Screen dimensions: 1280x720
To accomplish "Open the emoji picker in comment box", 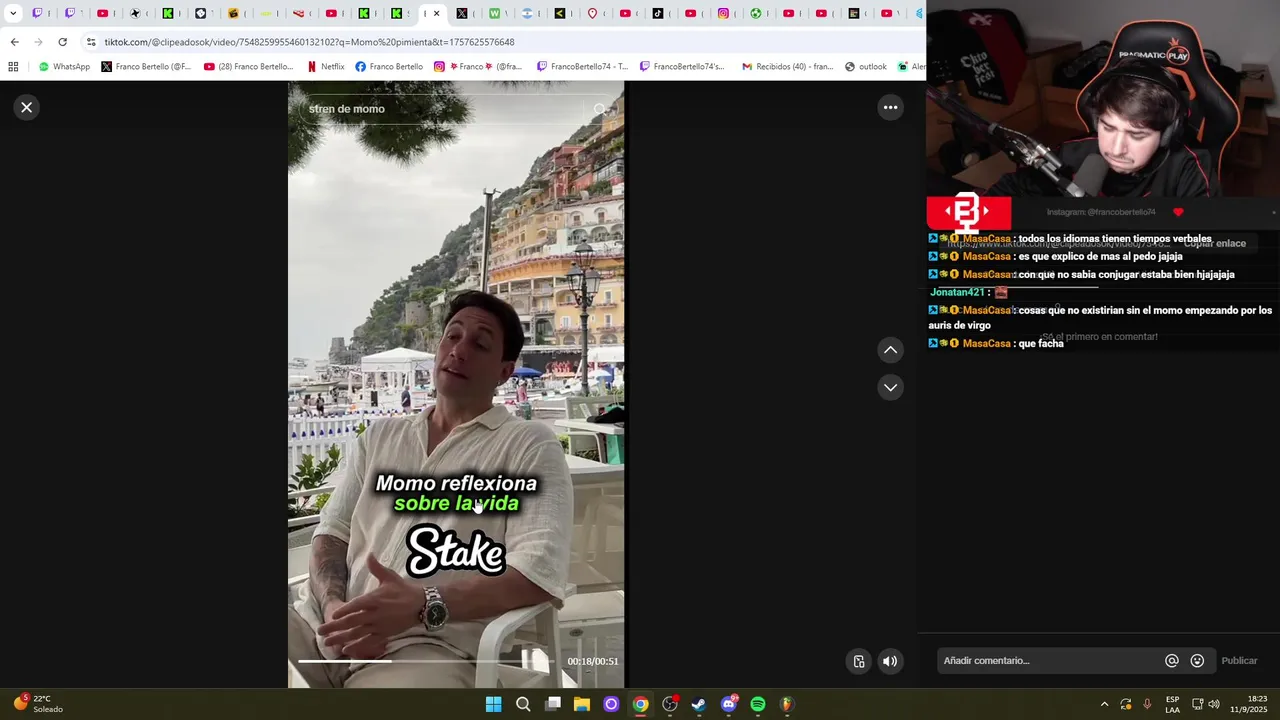I will (1197, 661).
